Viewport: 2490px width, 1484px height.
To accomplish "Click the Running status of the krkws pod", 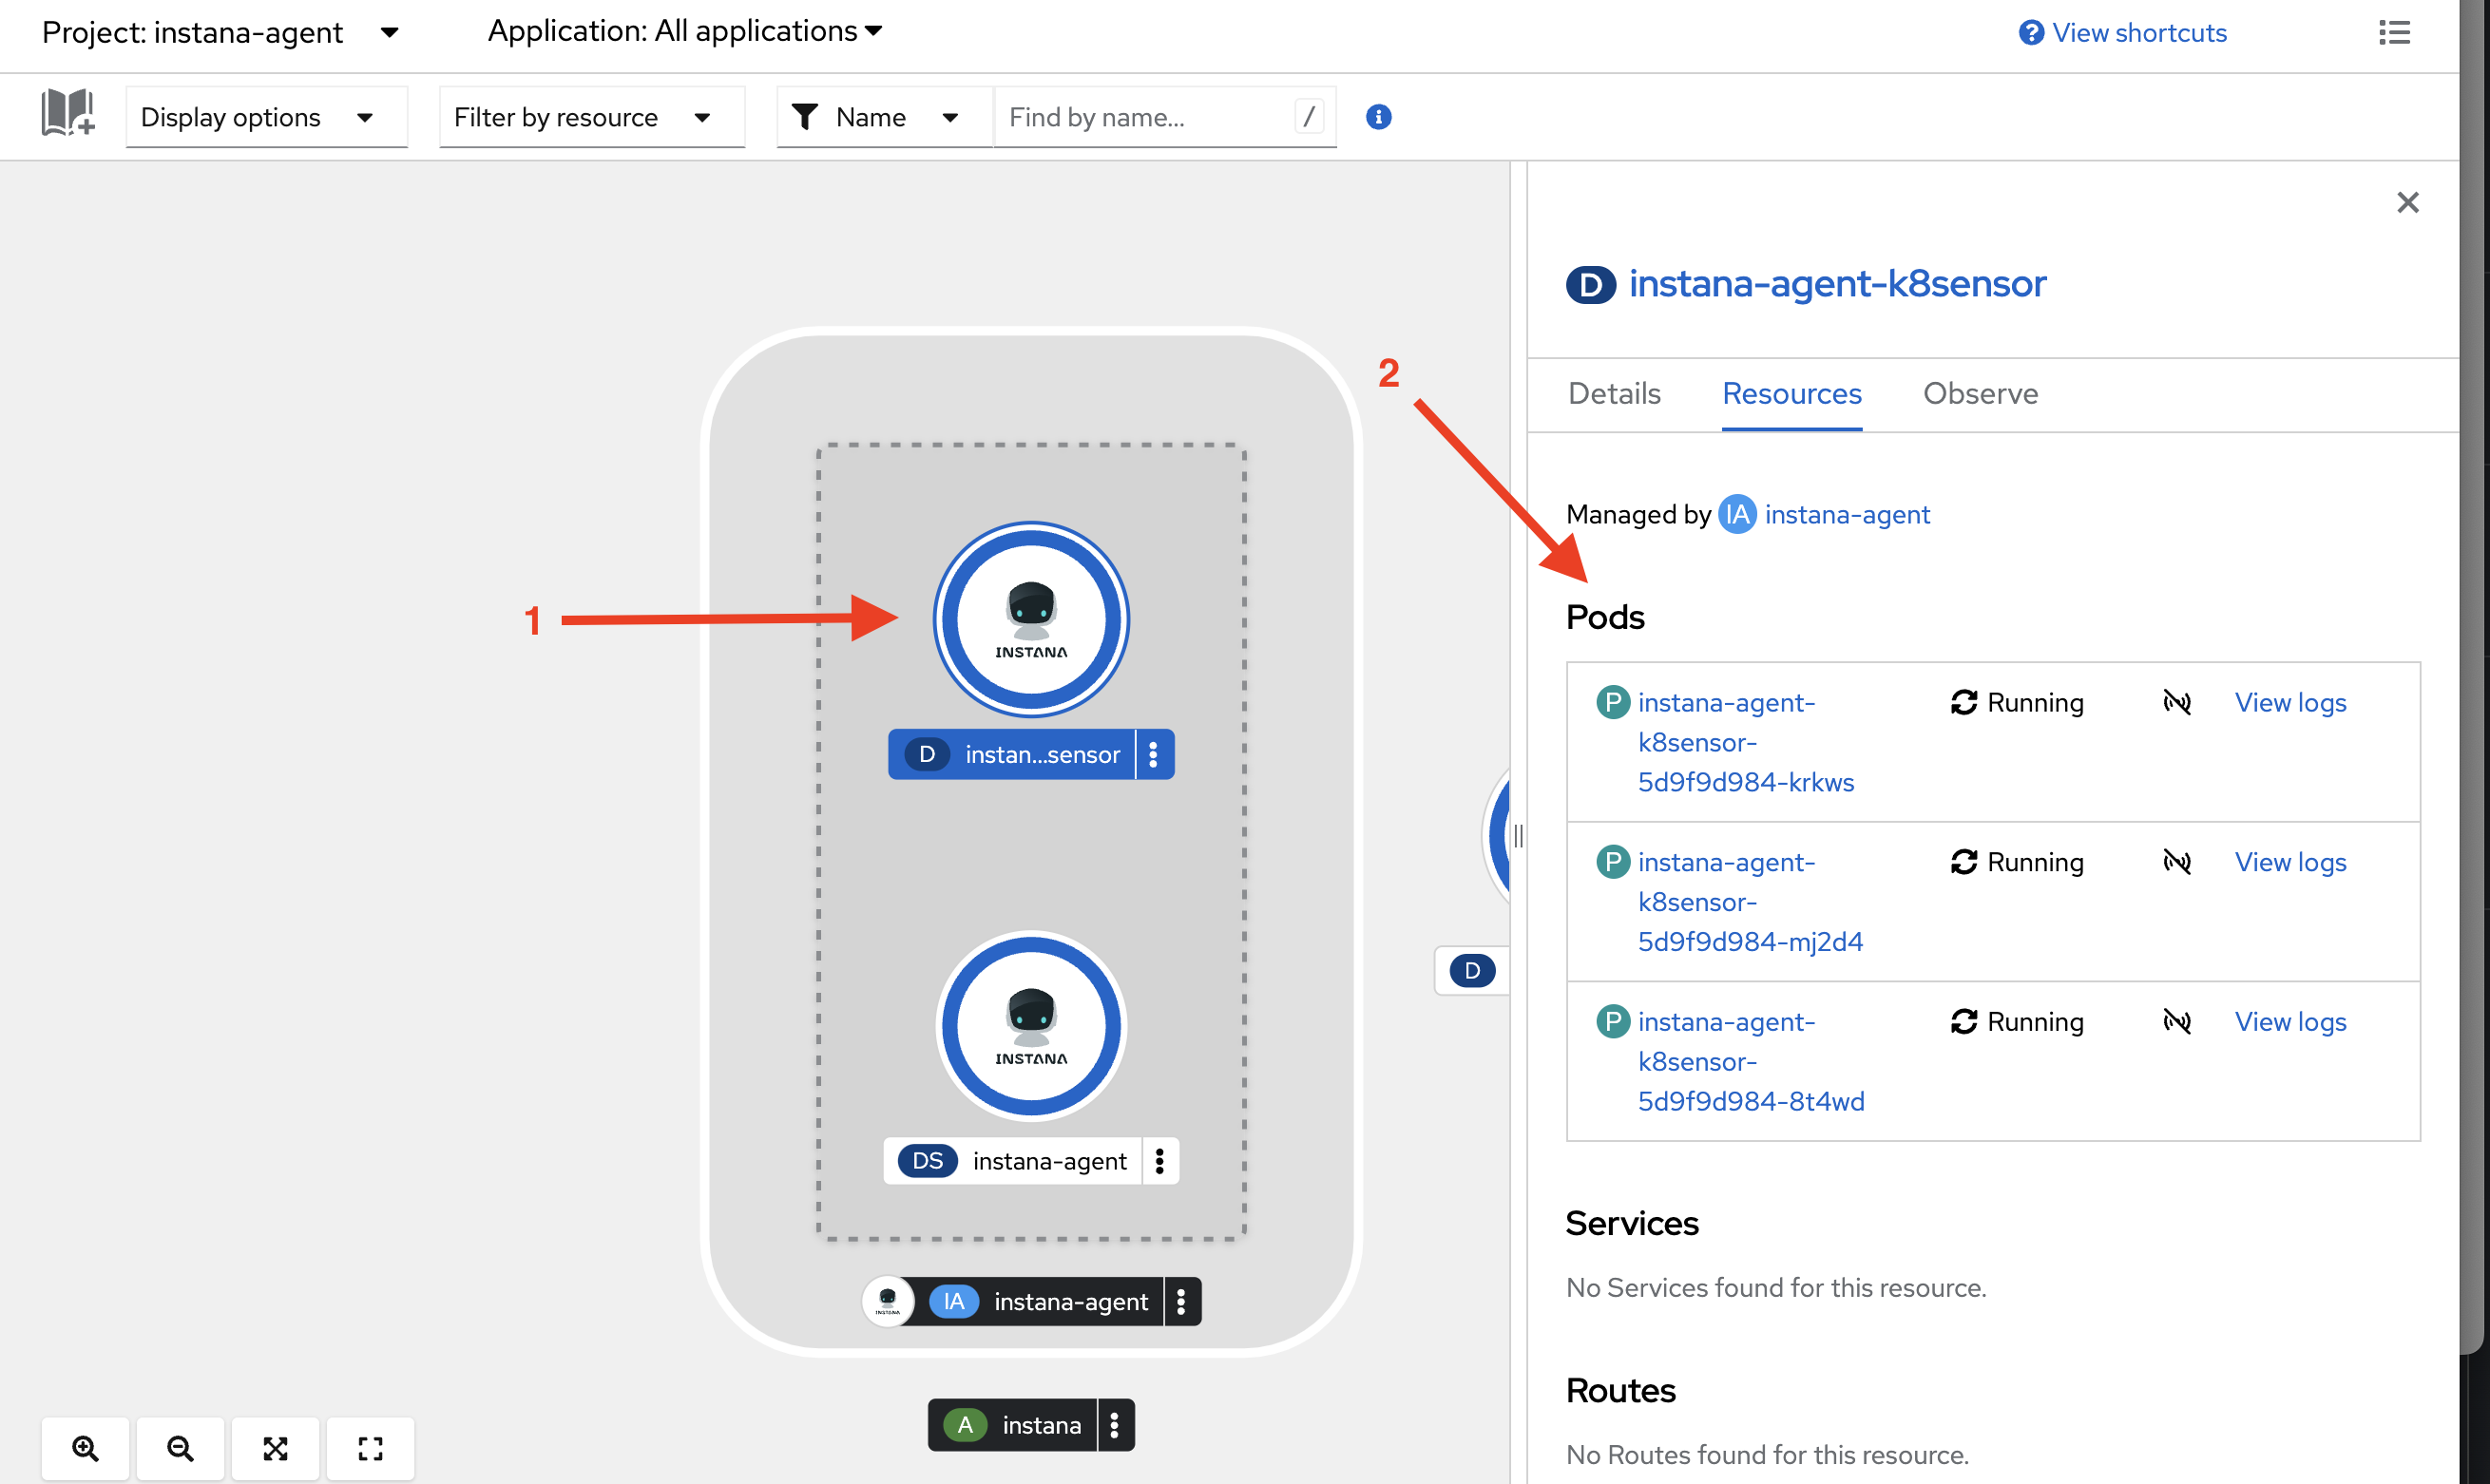I will click(x=2017, y=702).
